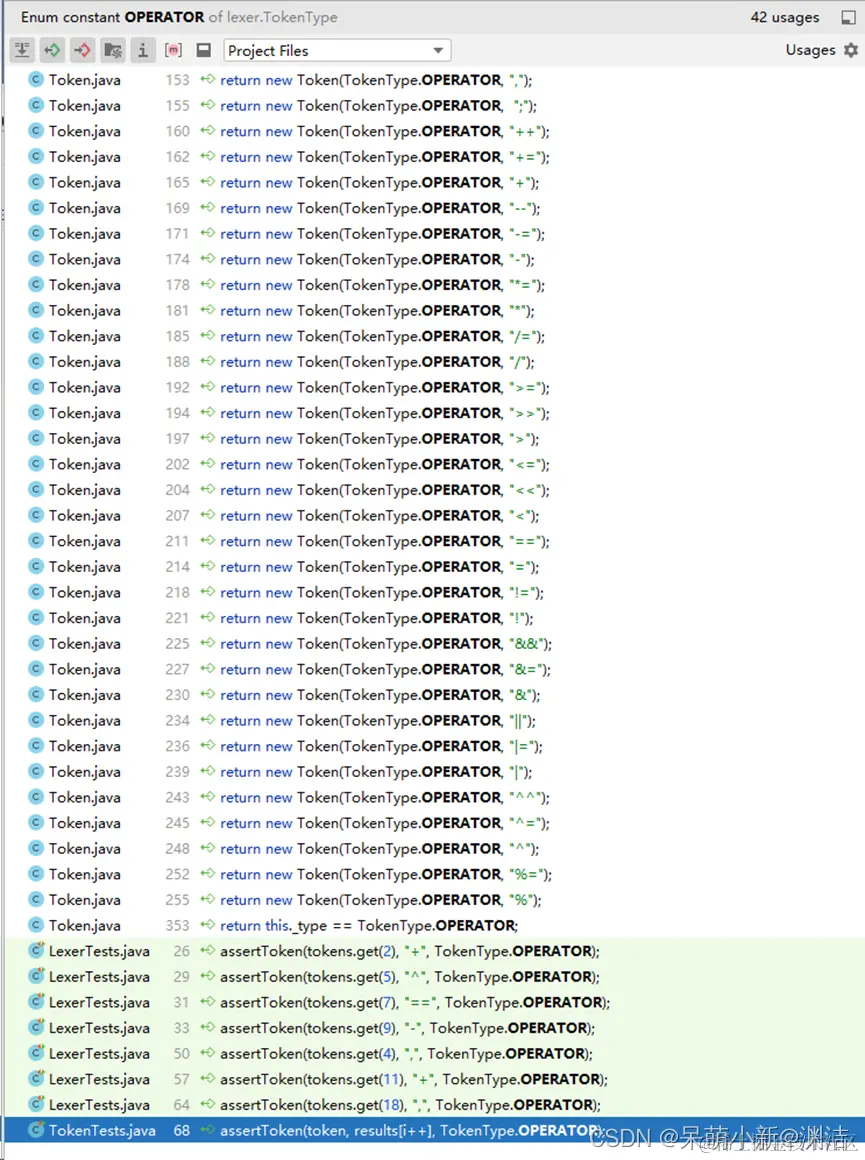Click the usage arrow icon on TokenTests line 68
865x1160 pixels.
(x=208, y=1130)
